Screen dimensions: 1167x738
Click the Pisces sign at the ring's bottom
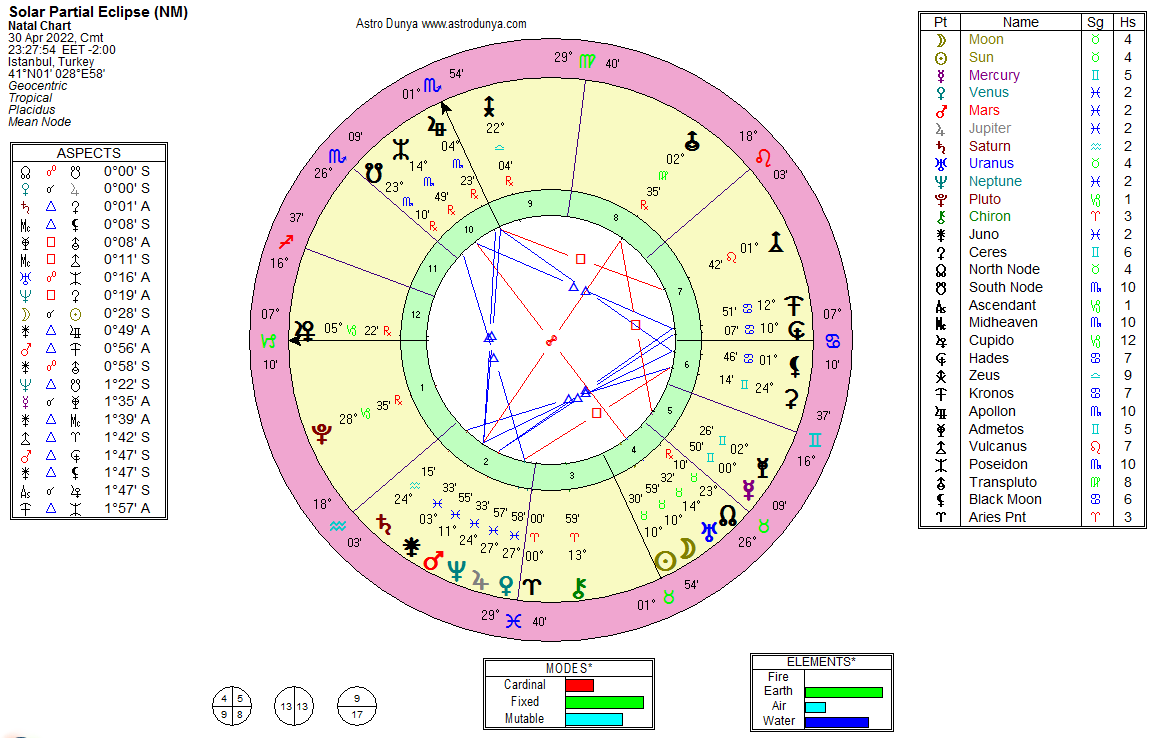click(x=514, y=620)
